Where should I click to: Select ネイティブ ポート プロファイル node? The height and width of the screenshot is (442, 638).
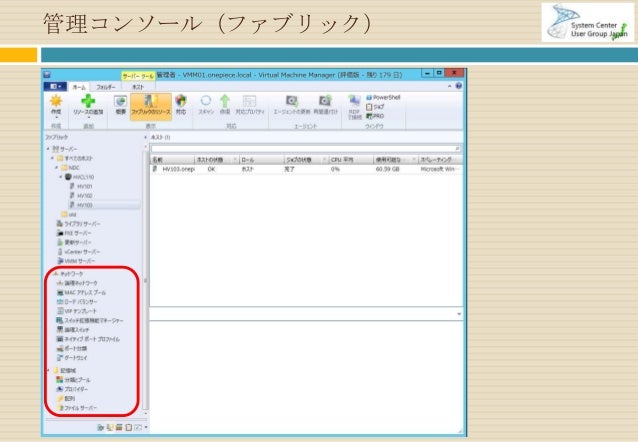coord(88,339)
